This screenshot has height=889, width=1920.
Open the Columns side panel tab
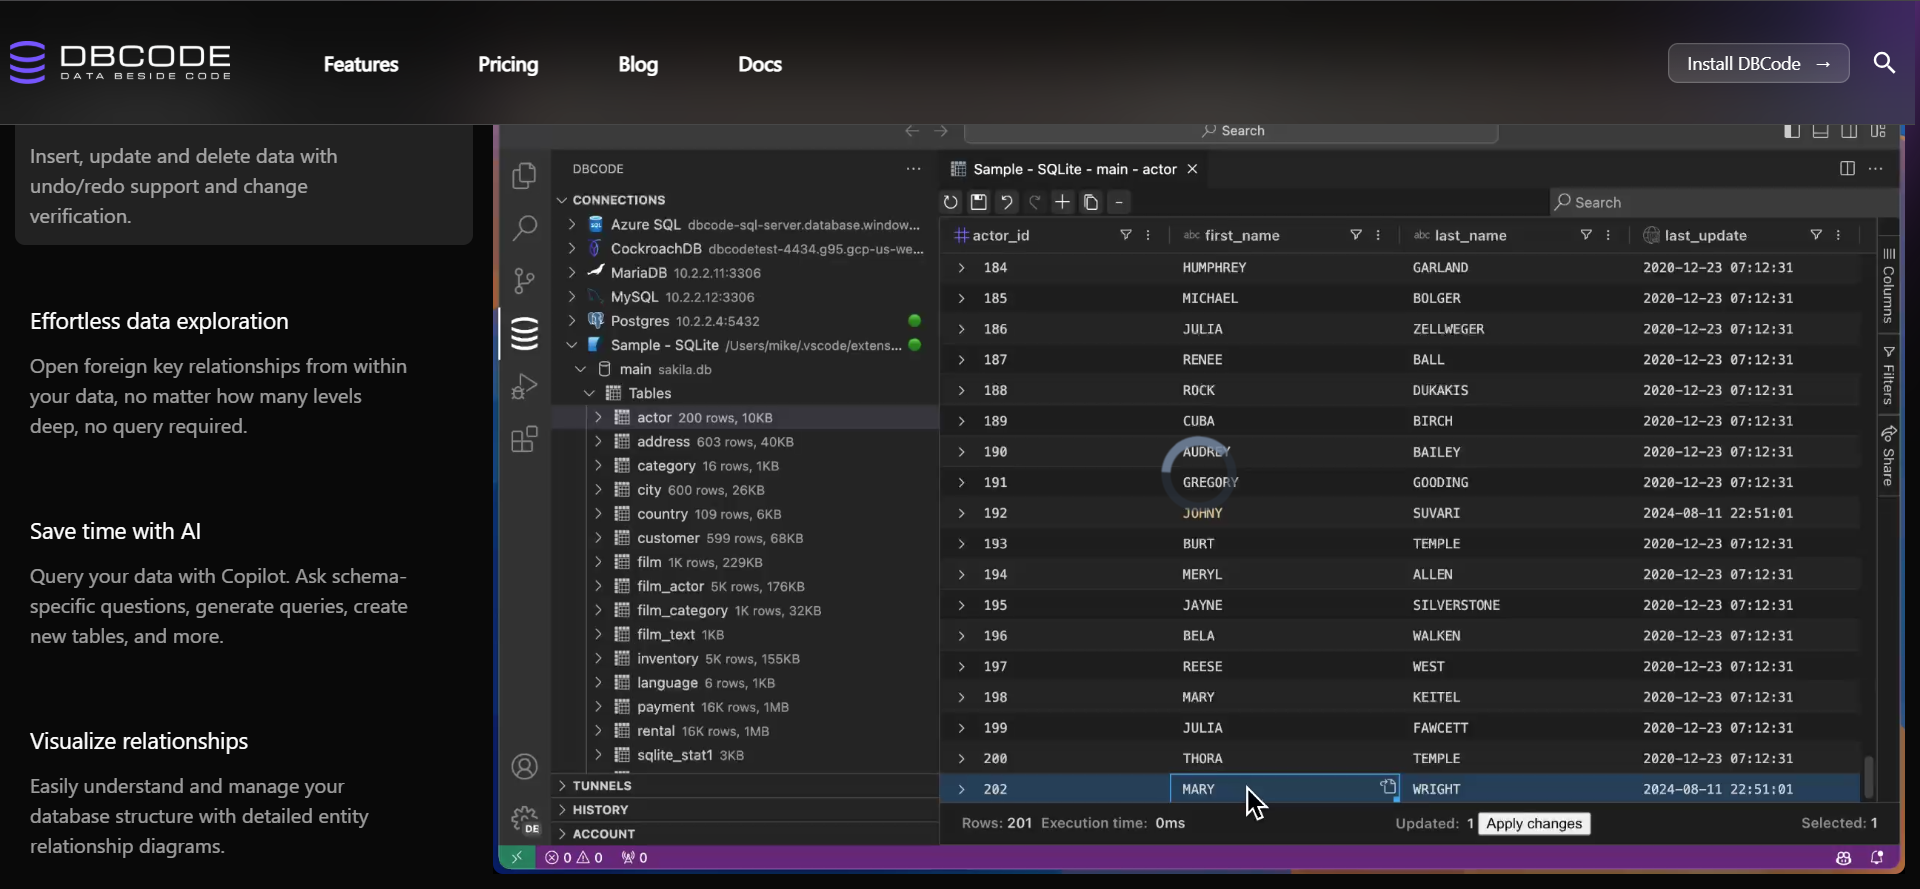[1888, 285]
